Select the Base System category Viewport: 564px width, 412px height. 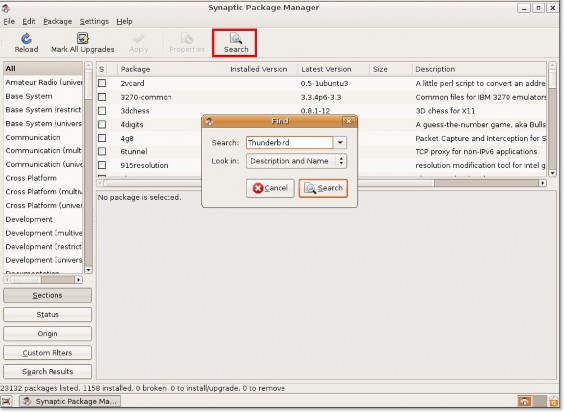(x=43, y=96)
